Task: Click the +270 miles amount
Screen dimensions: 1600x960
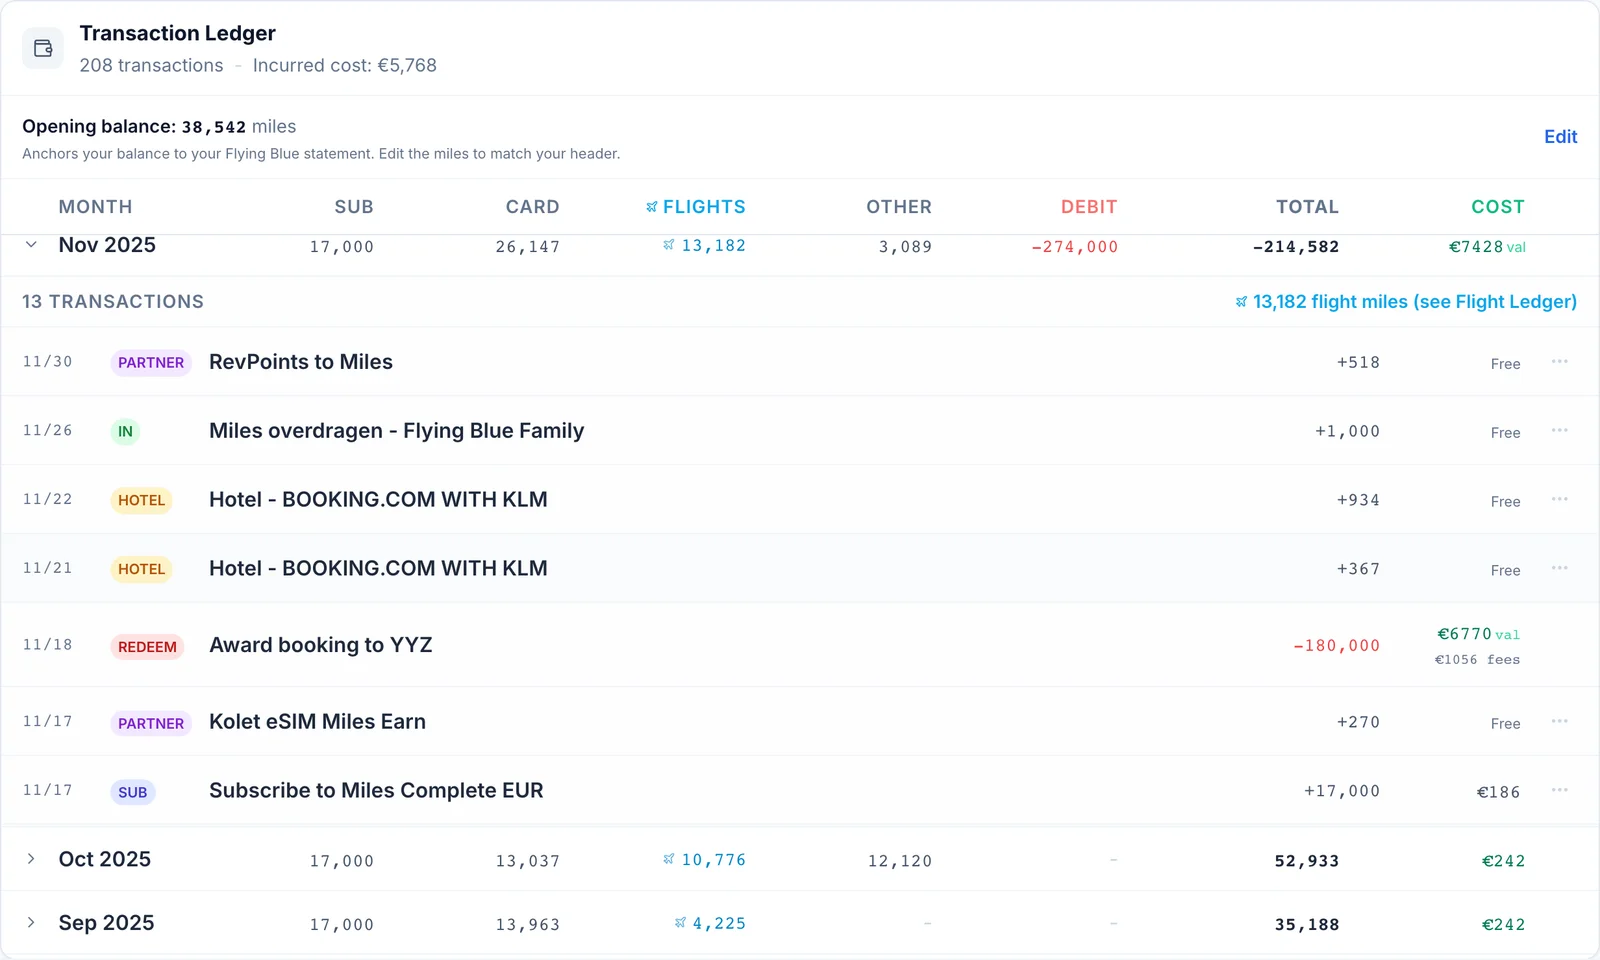Action: click(x=1358, y=722)
